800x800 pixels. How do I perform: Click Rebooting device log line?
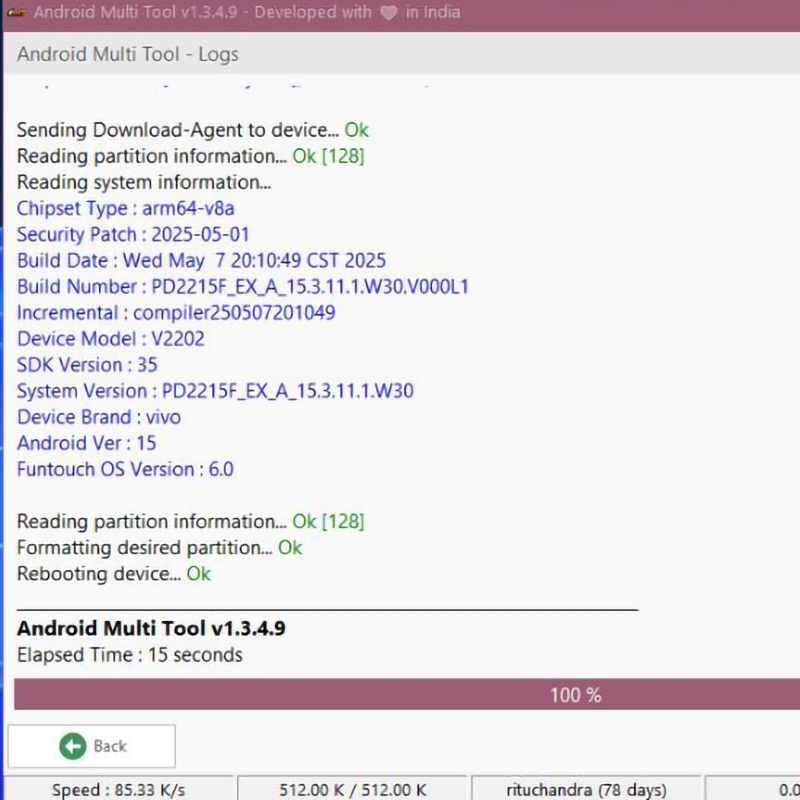point(114,573)
